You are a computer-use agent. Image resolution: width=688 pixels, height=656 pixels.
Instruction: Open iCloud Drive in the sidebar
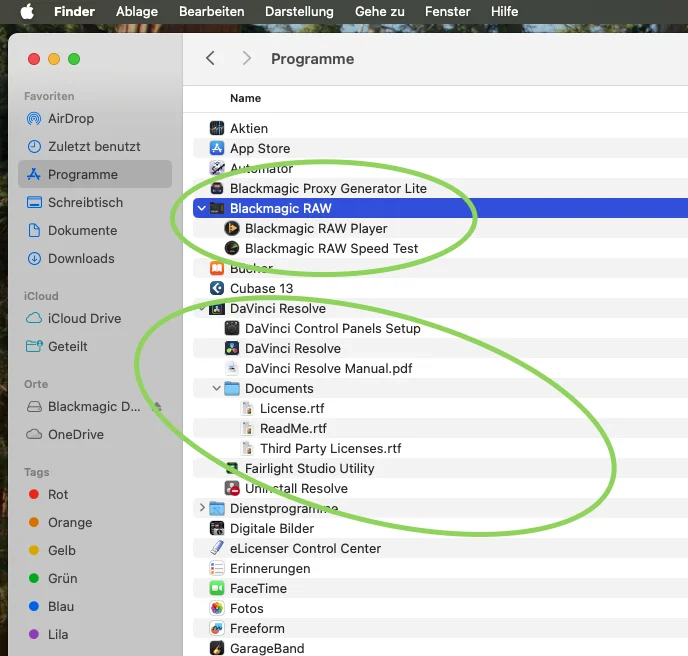[x=95, y=318]
